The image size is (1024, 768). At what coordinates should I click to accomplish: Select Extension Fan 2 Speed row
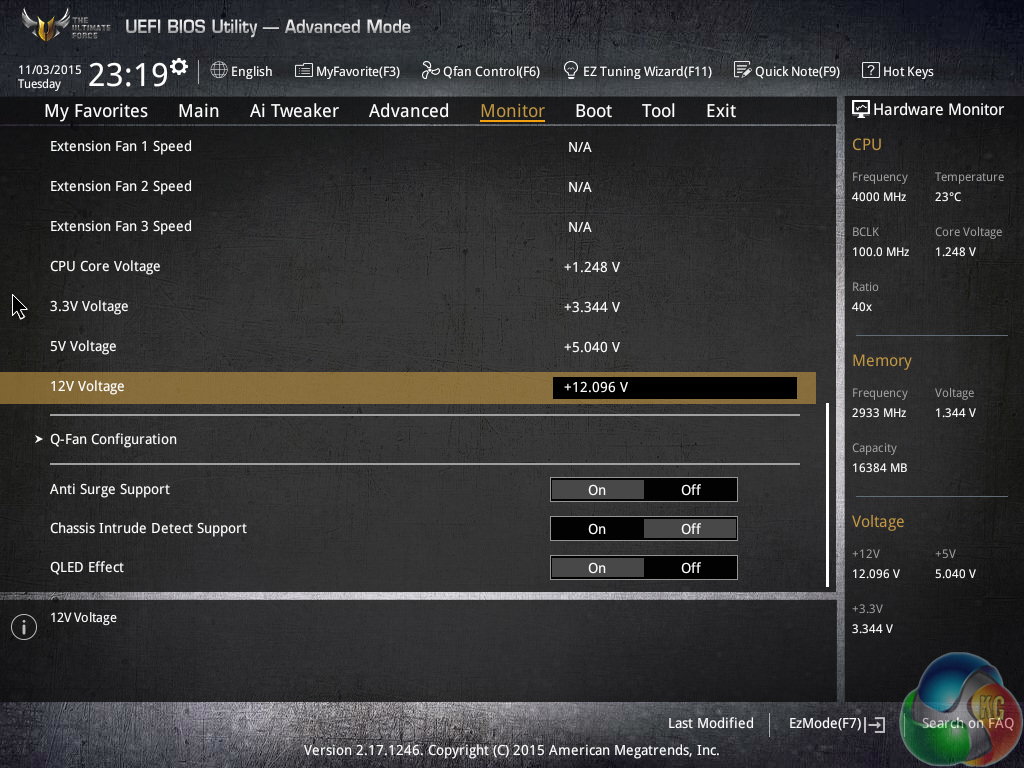point(408,187)
